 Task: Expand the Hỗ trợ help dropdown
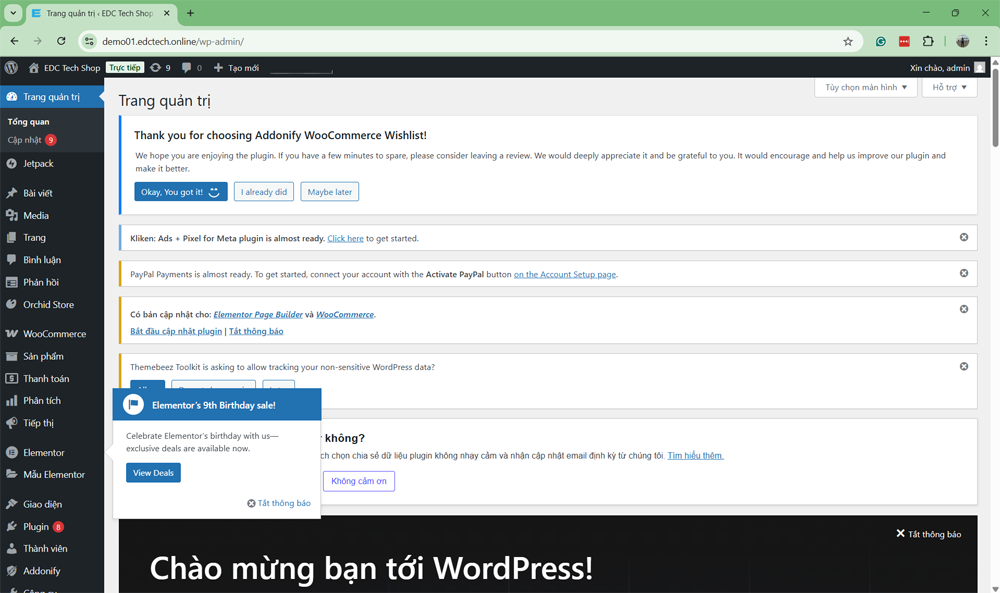949,87
